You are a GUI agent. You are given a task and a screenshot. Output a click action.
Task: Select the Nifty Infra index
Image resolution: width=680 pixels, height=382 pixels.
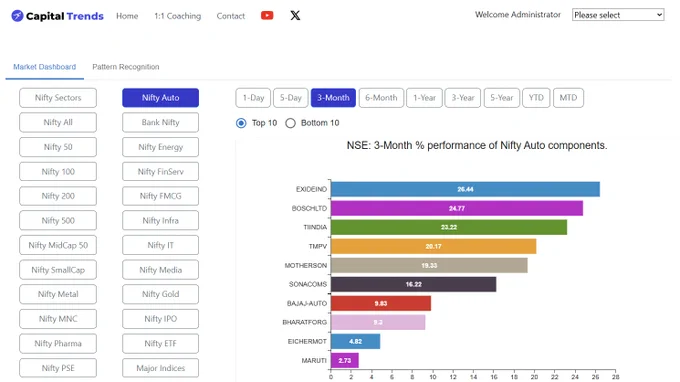(x=160, y=220)
